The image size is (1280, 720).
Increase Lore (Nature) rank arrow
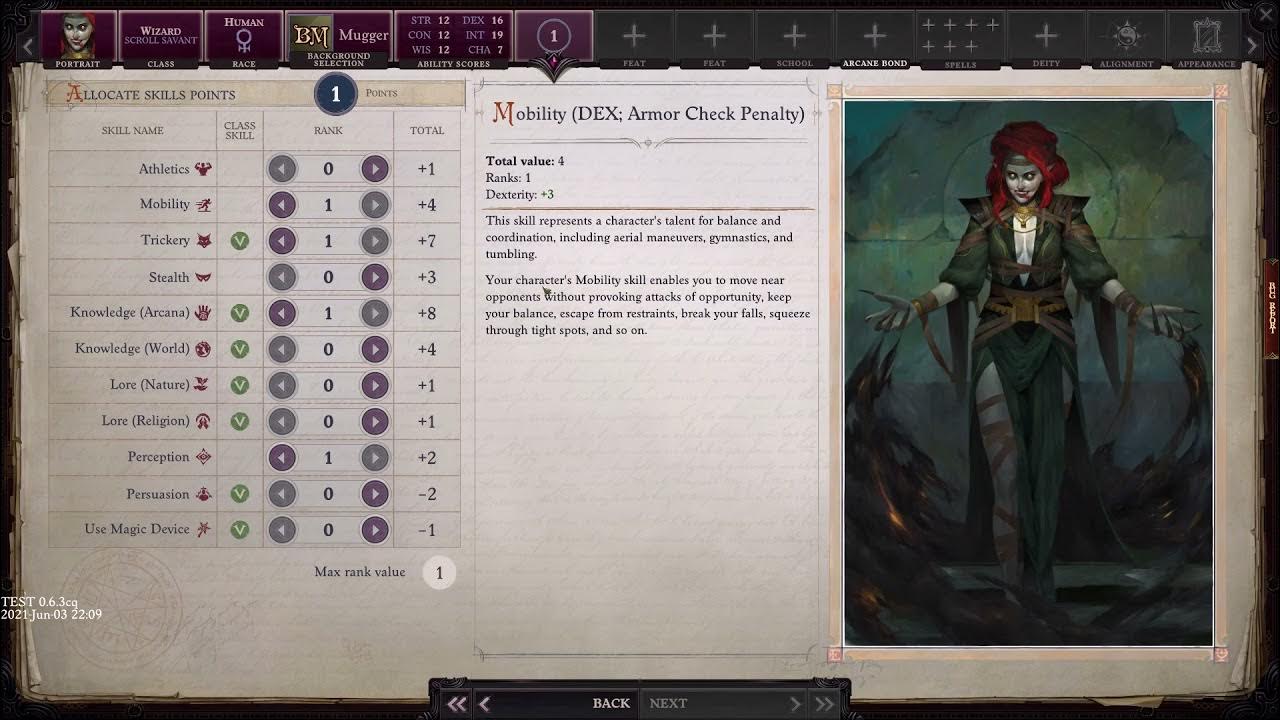[x=374, y=385]
